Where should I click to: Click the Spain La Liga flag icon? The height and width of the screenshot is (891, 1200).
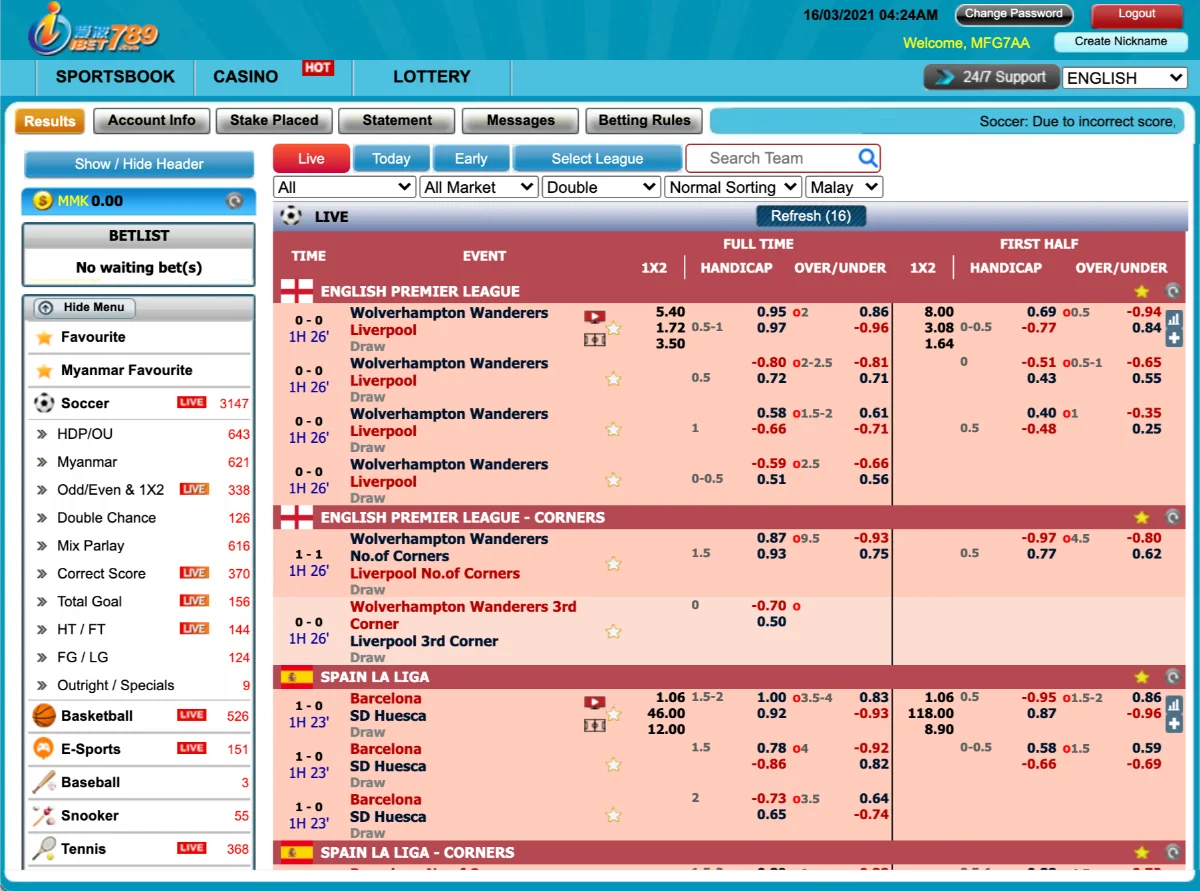(296, 677)
